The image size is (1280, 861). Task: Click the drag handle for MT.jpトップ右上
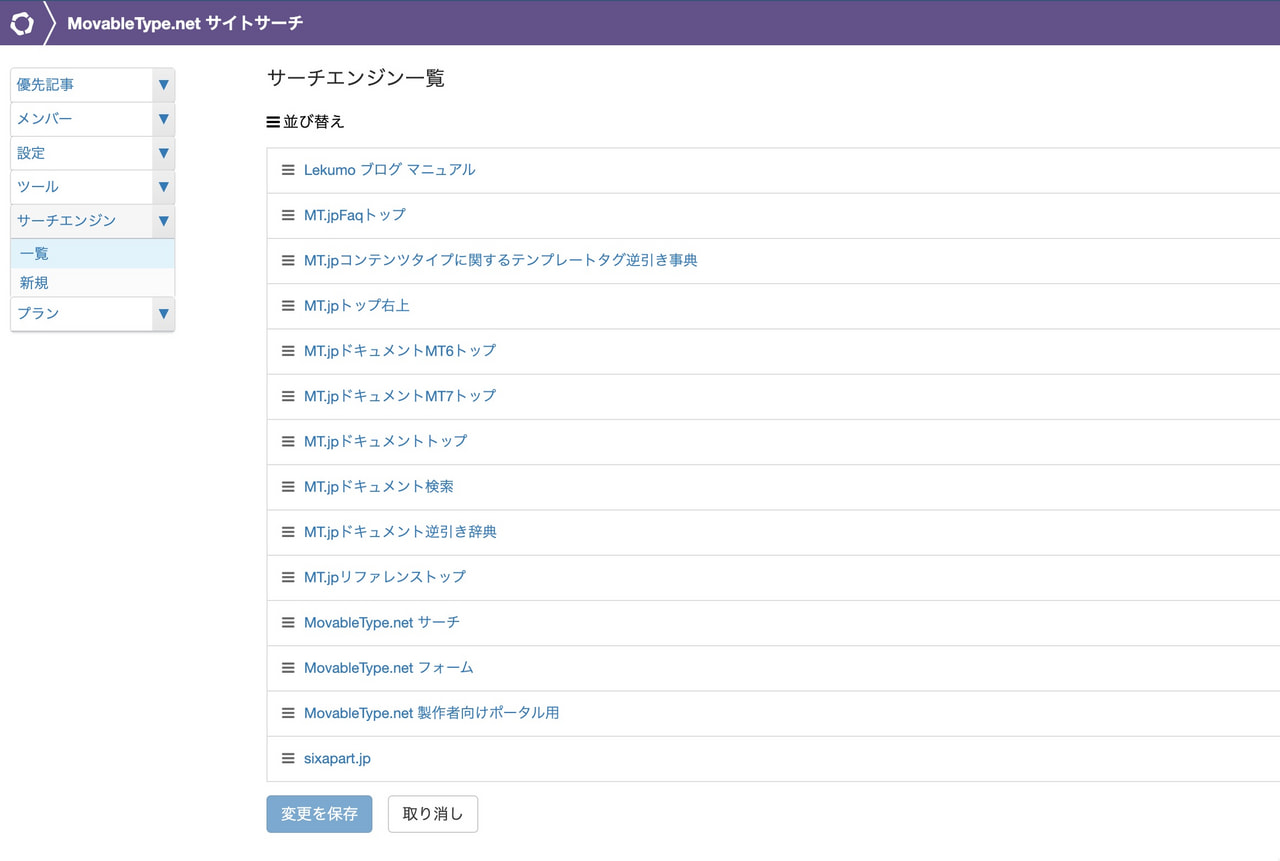[x=286, y=305]
